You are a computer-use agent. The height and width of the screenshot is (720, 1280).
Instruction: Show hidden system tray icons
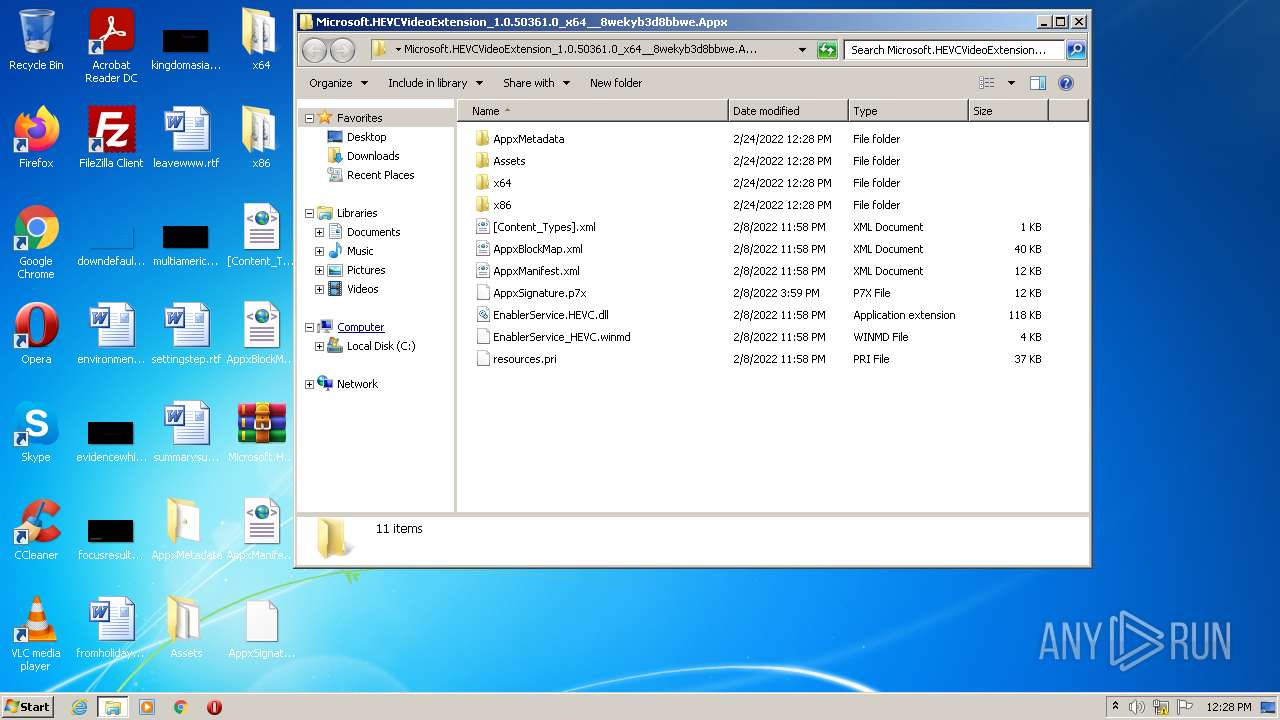(1115, 707)
